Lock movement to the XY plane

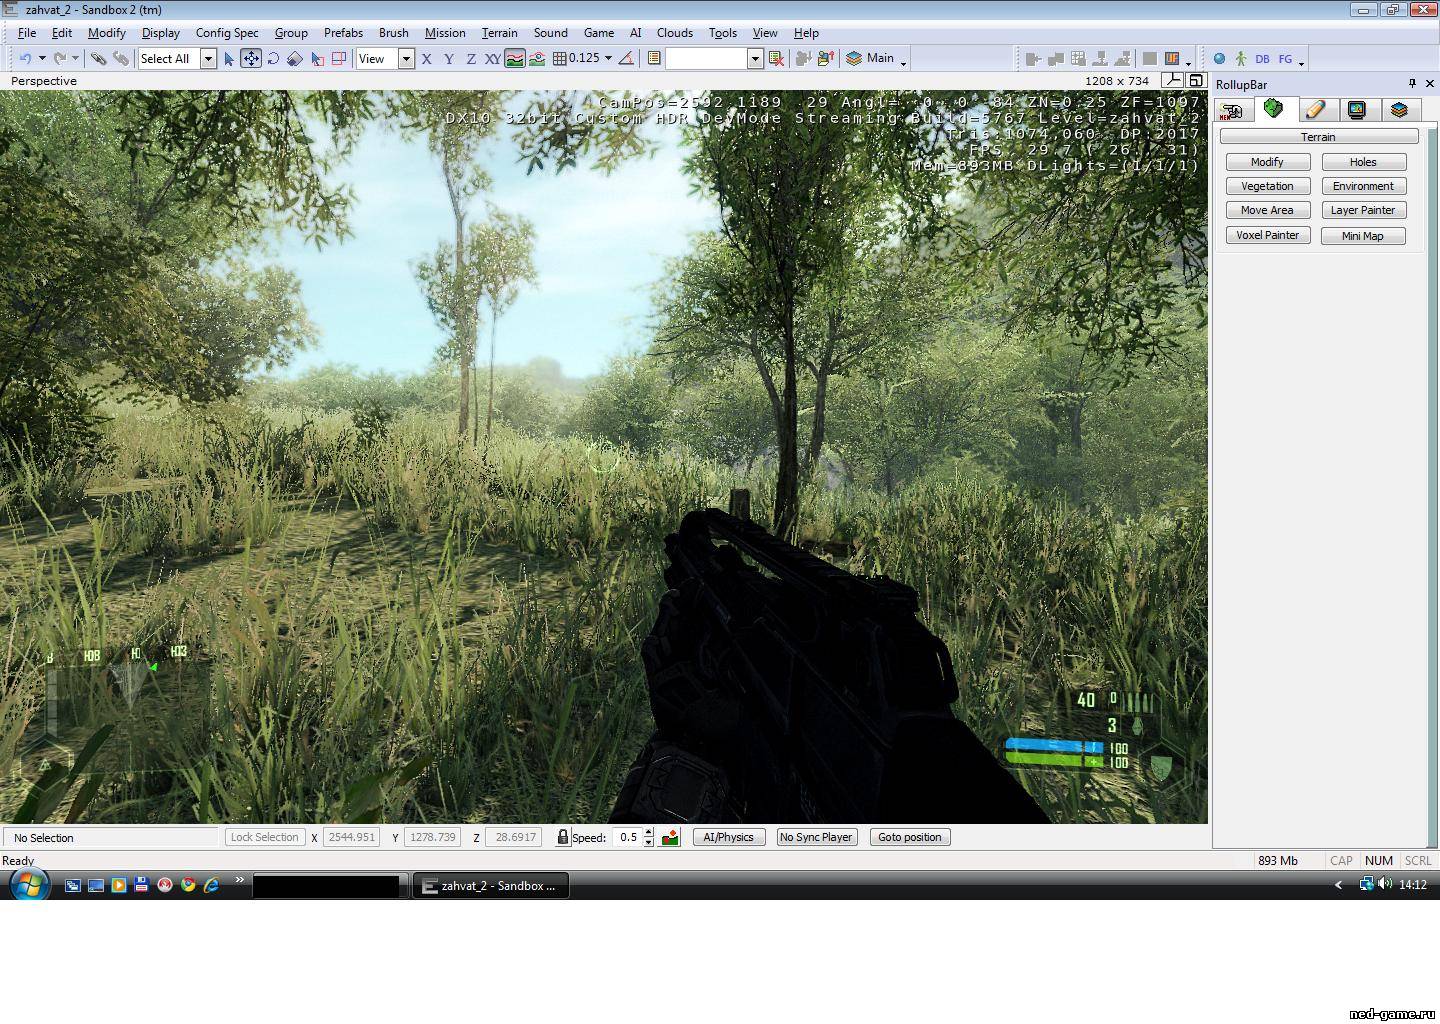493,59
